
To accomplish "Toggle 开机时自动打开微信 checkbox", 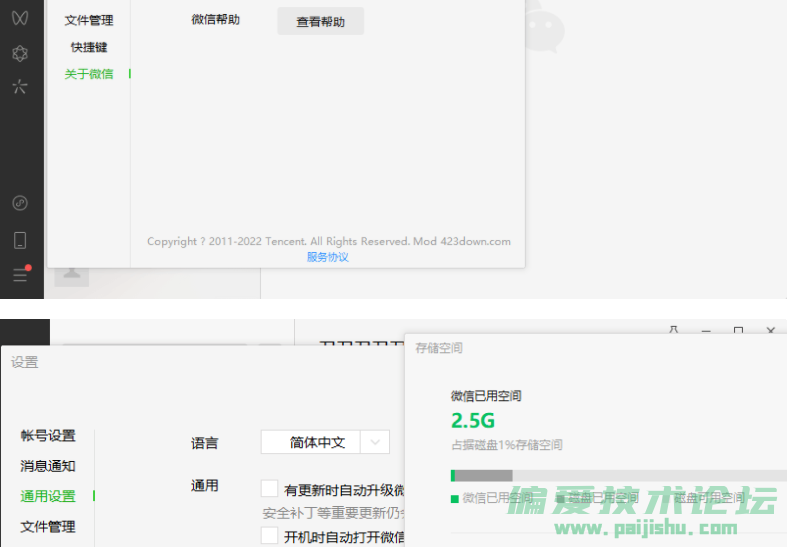I will pos(269,536).
